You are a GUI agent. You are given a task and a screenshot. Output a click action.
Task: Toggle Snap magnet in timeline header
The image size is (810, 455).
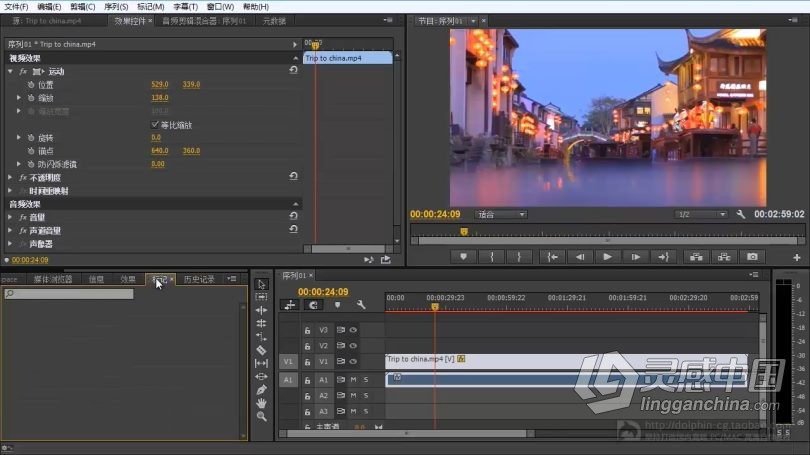[313, 305]
